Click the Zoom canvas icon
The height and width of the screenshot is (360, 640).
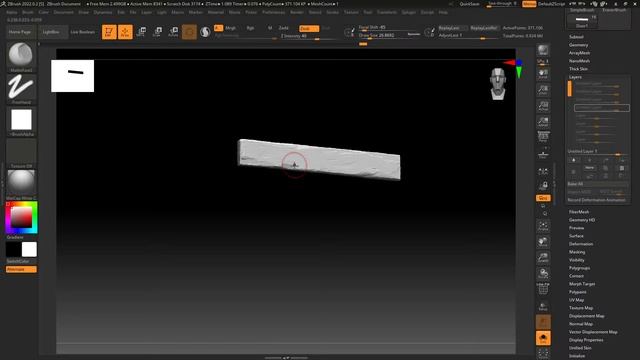pyautogui.click(x=543, y=90)
